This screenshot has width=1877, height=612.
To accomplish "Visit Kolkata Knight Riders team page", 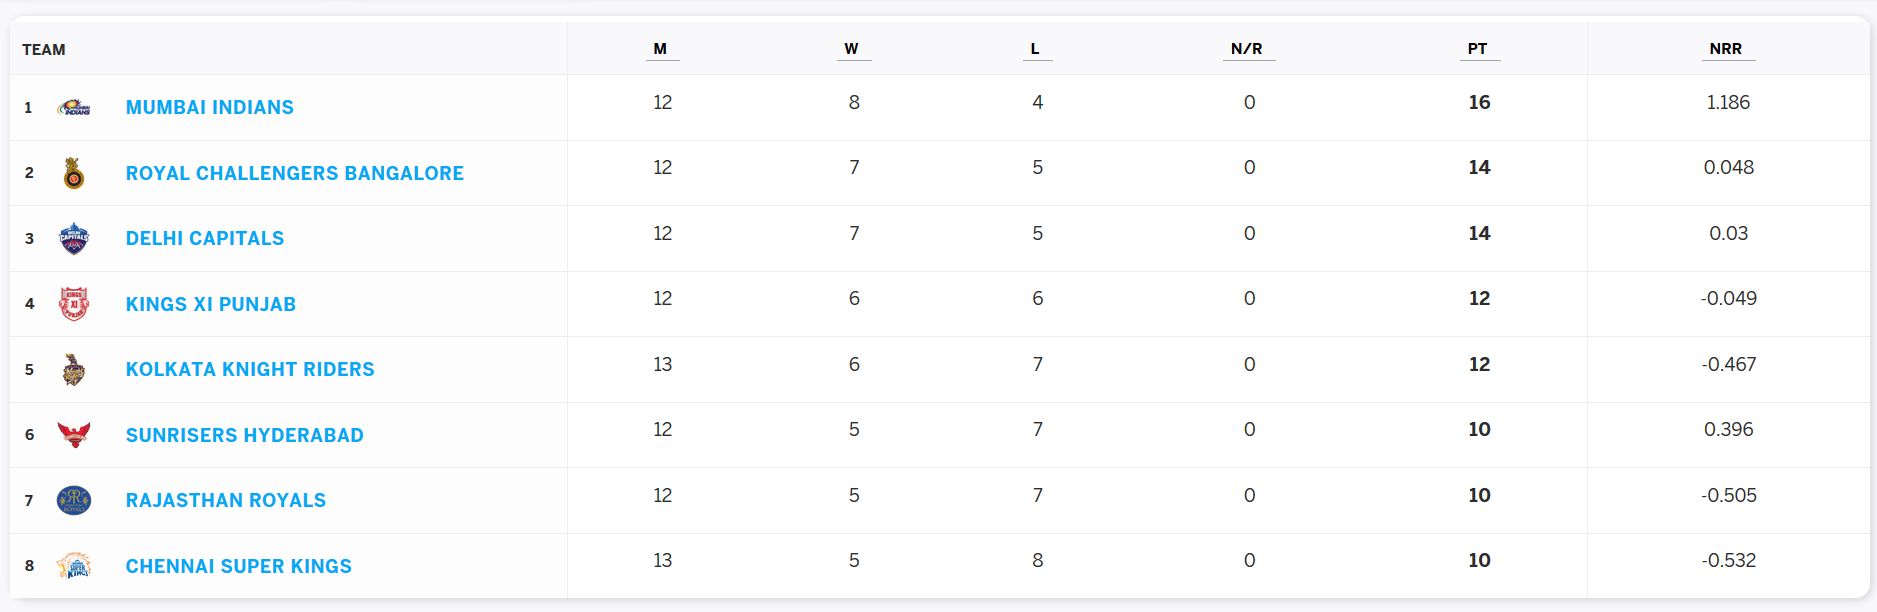I will [250, 369].
